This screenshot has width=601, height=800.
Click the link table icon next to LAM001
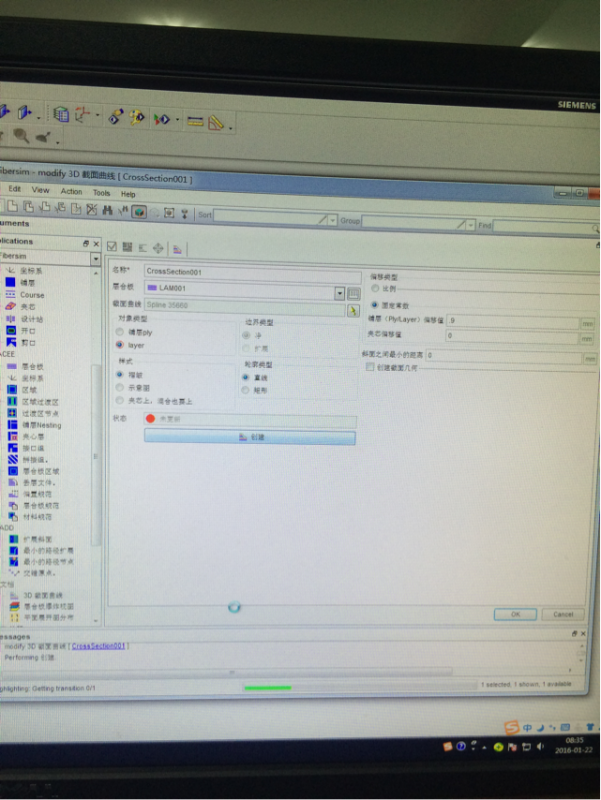click(x=353, y=293)
